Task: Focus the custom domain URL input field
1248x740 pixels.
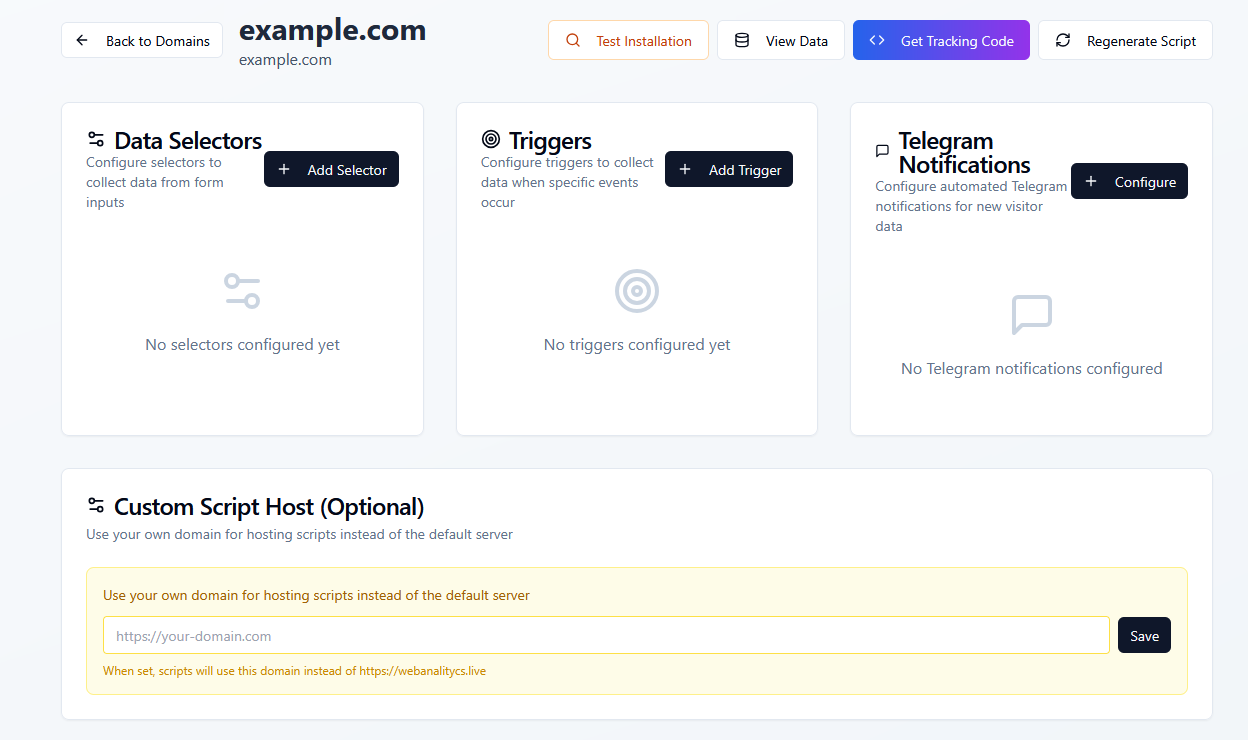Action: point(606,636)
